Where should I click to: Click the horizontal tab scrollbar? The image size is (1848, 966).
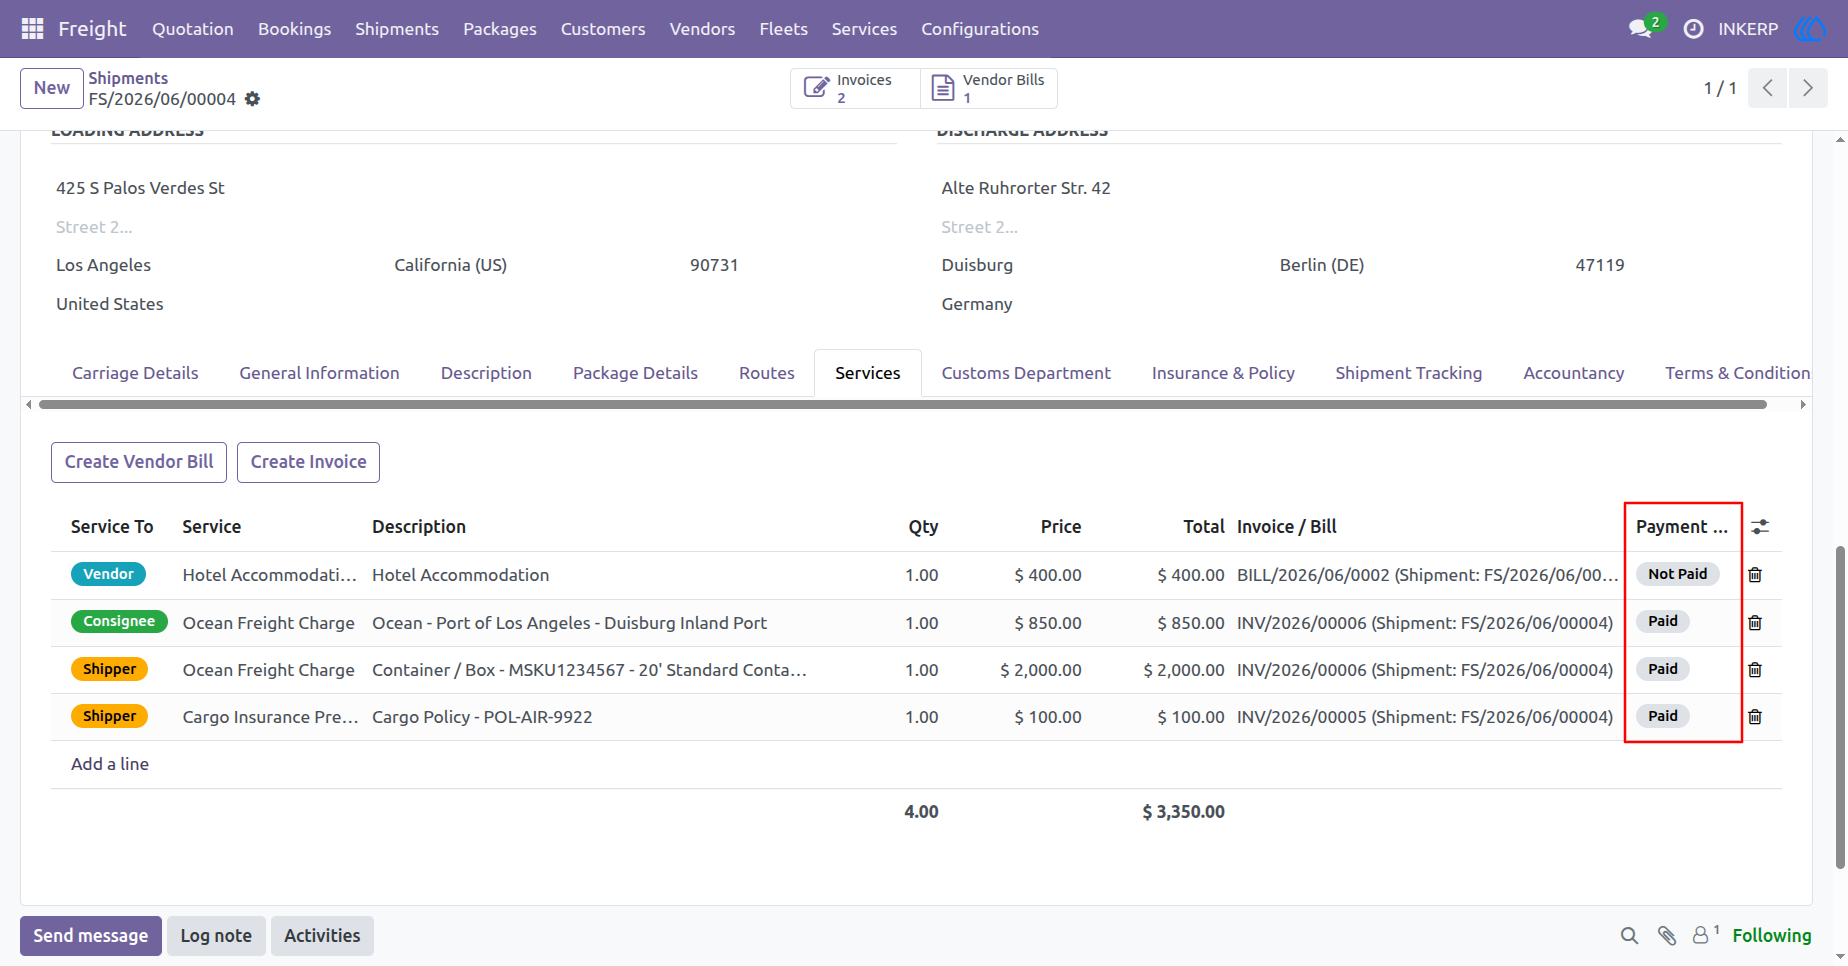click(x=902, y=405)
